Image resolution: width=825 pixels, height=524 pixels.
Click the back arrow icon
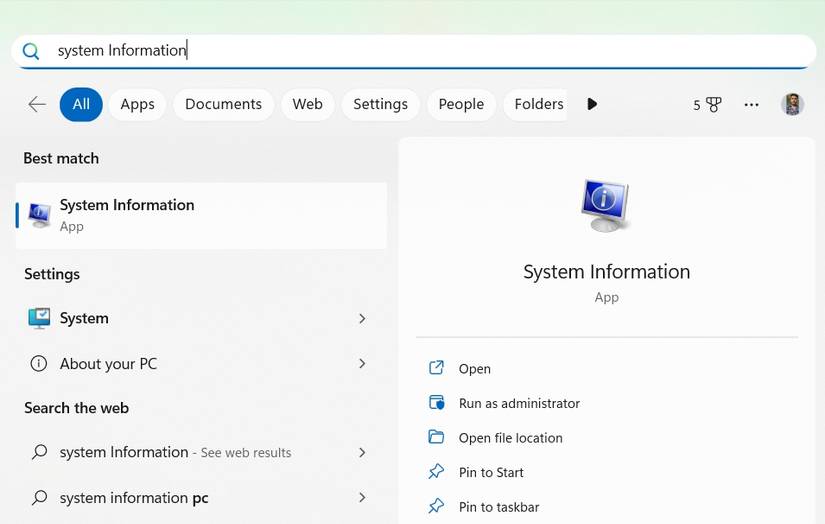(37, 104)
